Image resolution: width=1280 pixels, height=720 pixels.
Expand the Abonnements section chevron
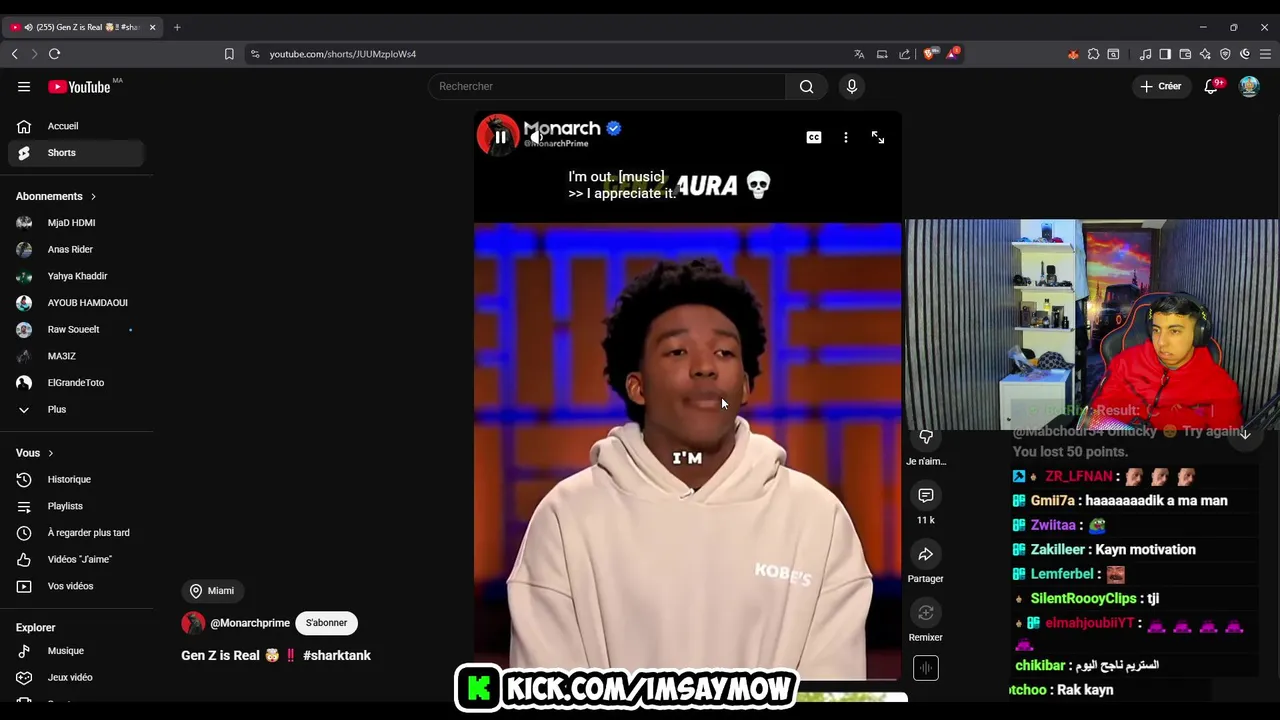[x=93, y=197]
